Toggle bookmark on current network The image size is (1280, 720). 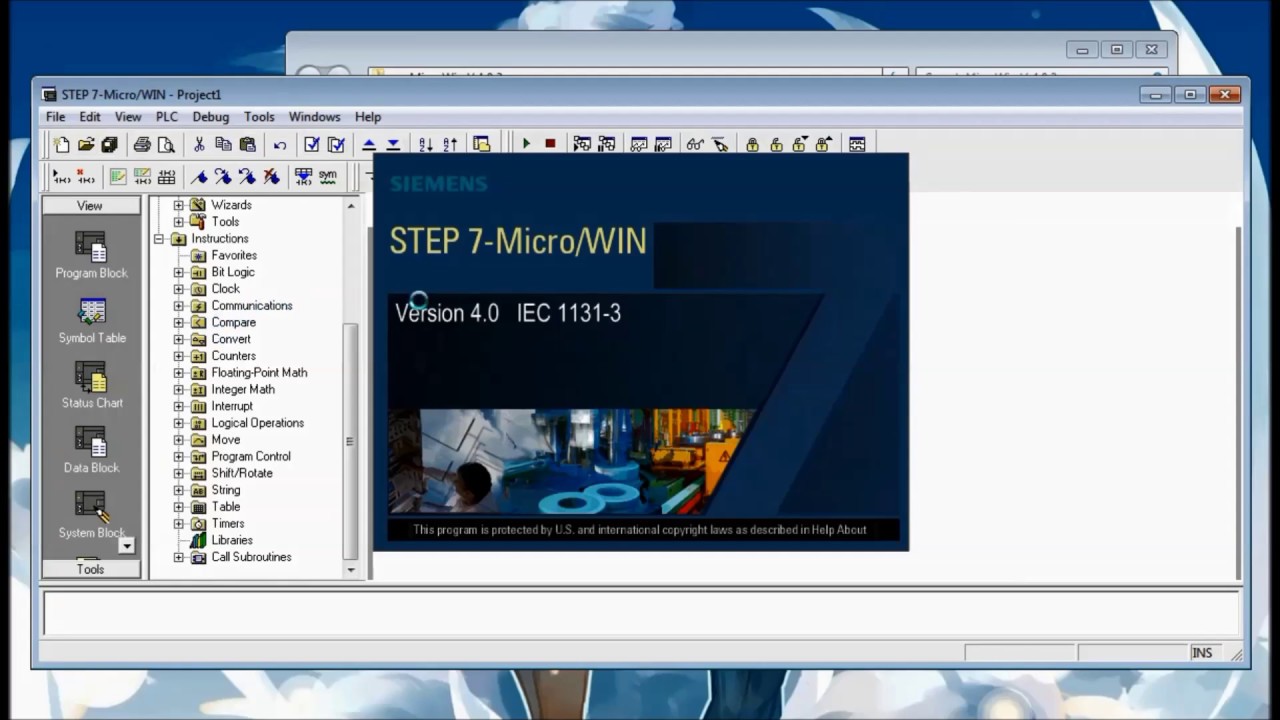coord(199,177)
